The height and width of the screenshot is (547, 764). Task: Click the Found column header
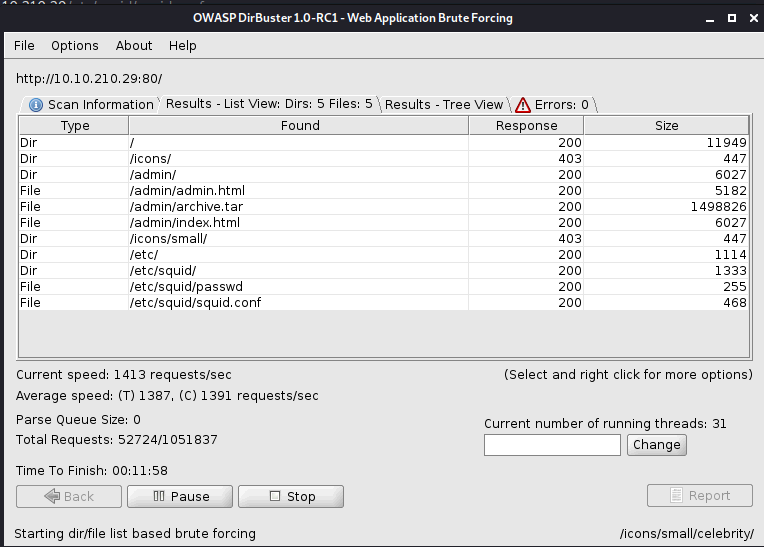[x=300, y=126]
